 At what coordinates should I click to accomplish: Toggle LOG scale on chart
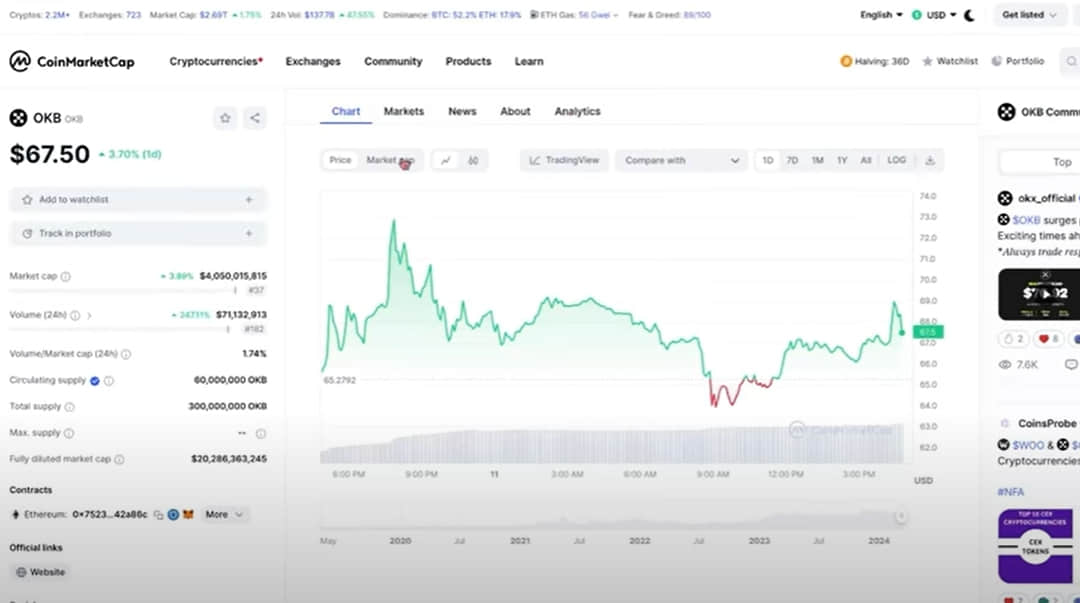point(896,160)
